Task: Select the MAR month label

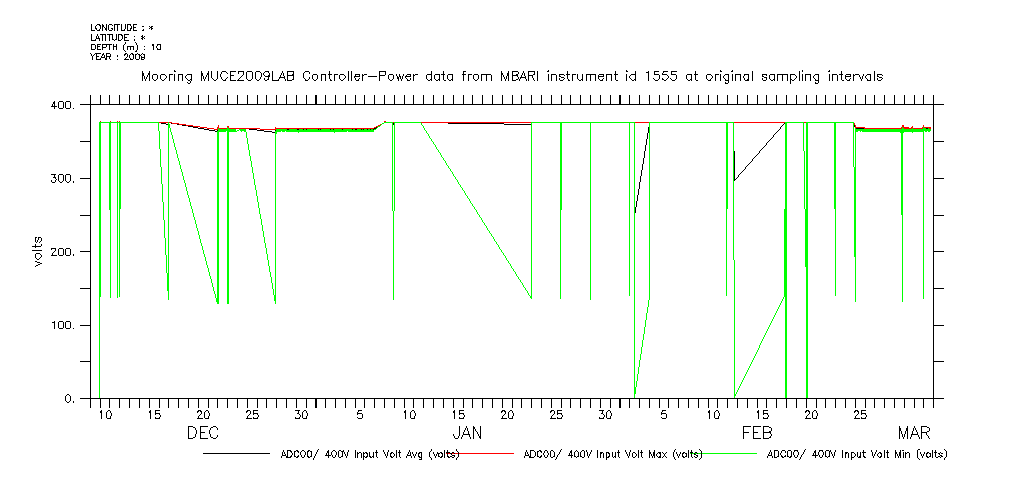Action: coord(914,434)
